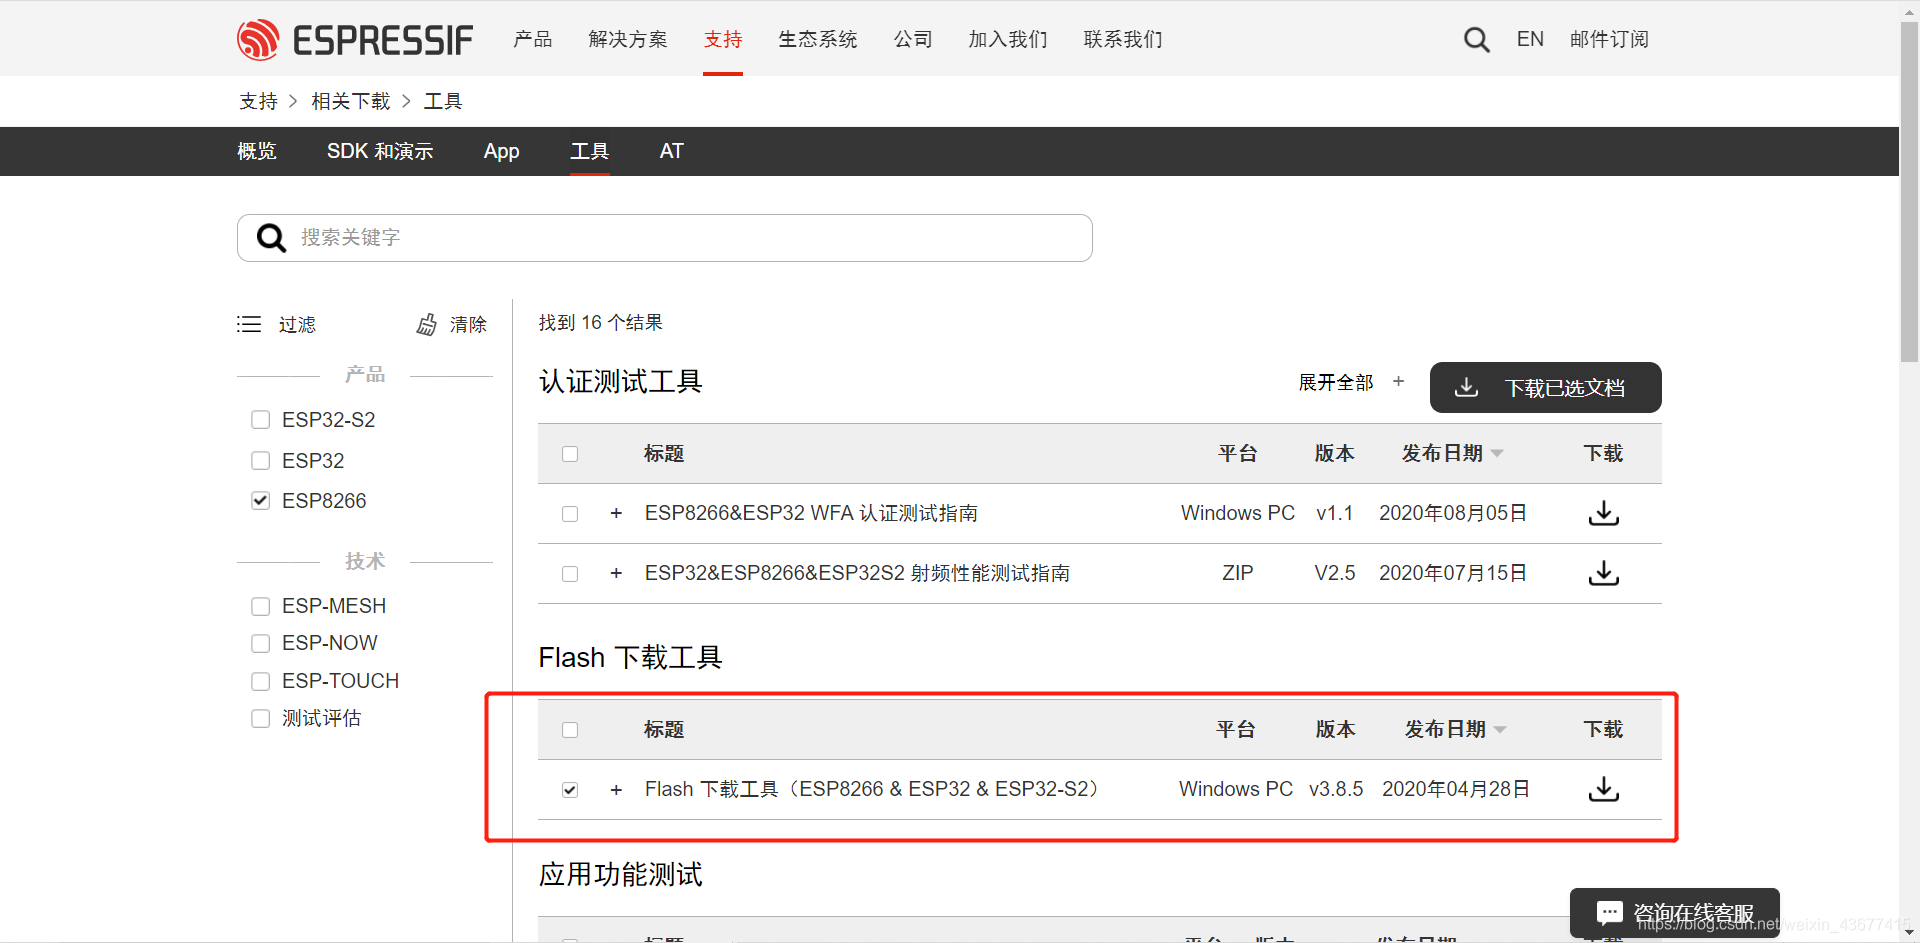Screen dimensions: 1920x943
Task: Select all in 认证测试工具 table header
Action: tap(570, 454)
